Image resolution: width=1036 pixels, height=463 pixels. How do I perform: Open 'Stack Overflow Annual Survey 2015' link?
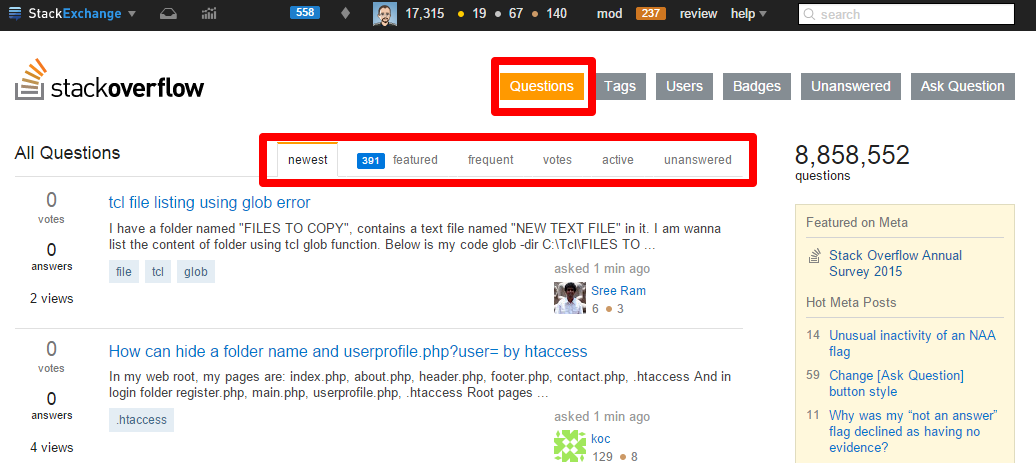click(x=895, y=264)
